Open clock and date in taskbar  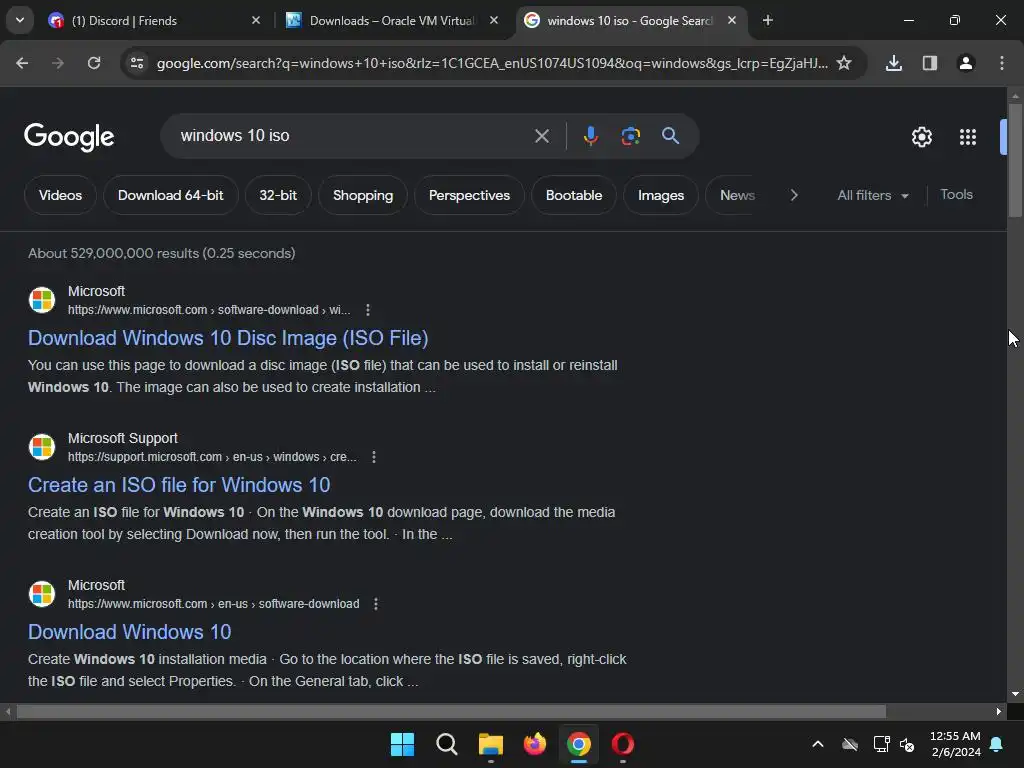click(x=955, y=744)
